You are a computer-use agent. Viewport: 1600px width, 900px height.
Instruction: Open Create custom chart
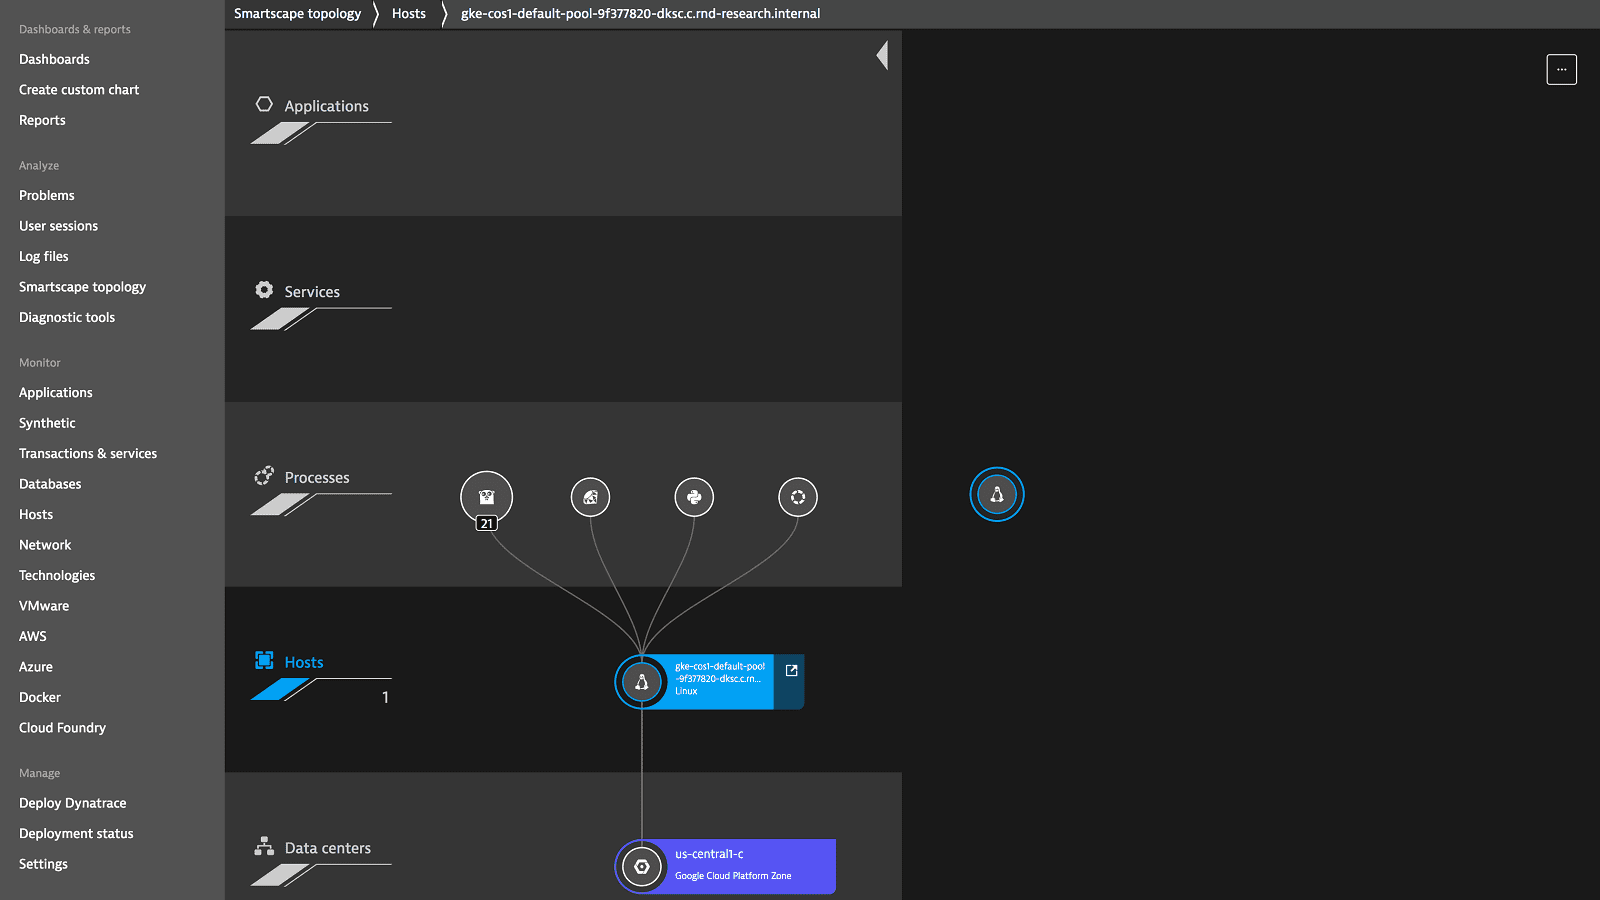79,90
